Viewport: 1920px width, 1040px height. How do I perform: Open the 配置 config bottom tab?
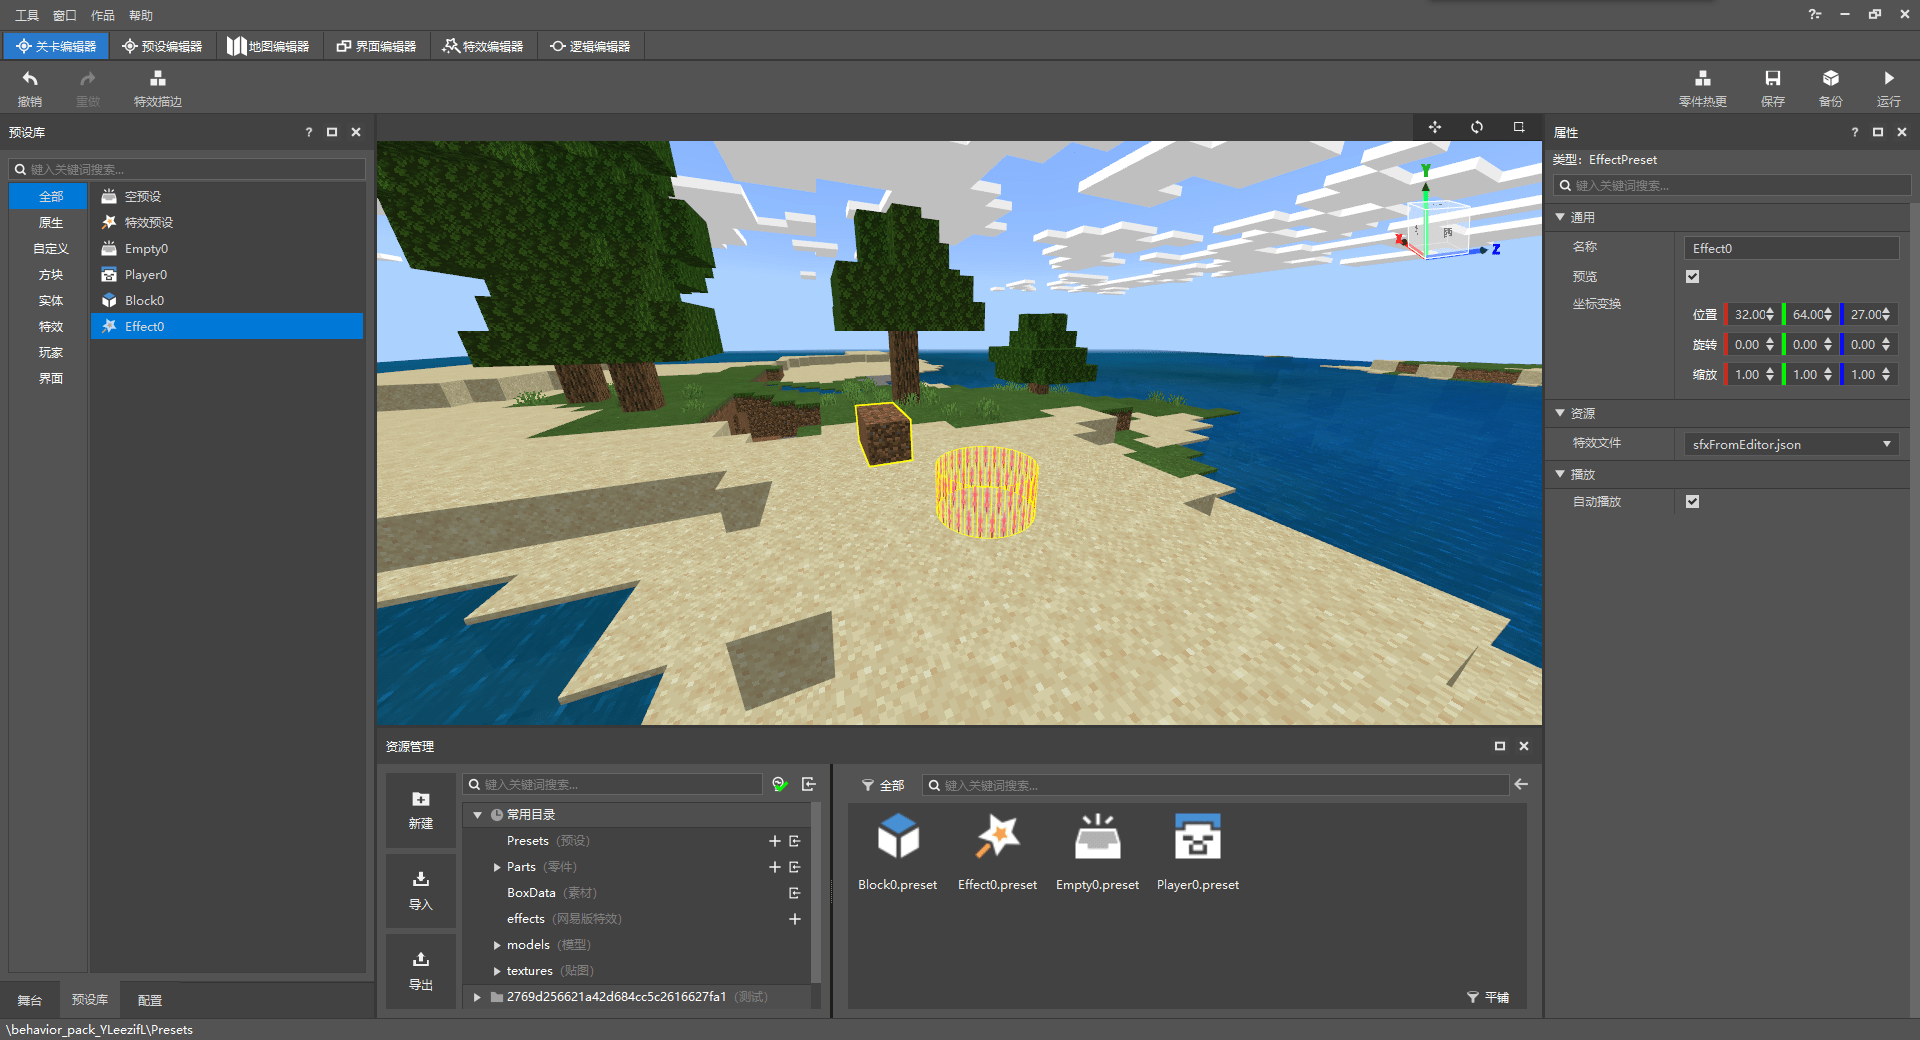coord(150,1000)
